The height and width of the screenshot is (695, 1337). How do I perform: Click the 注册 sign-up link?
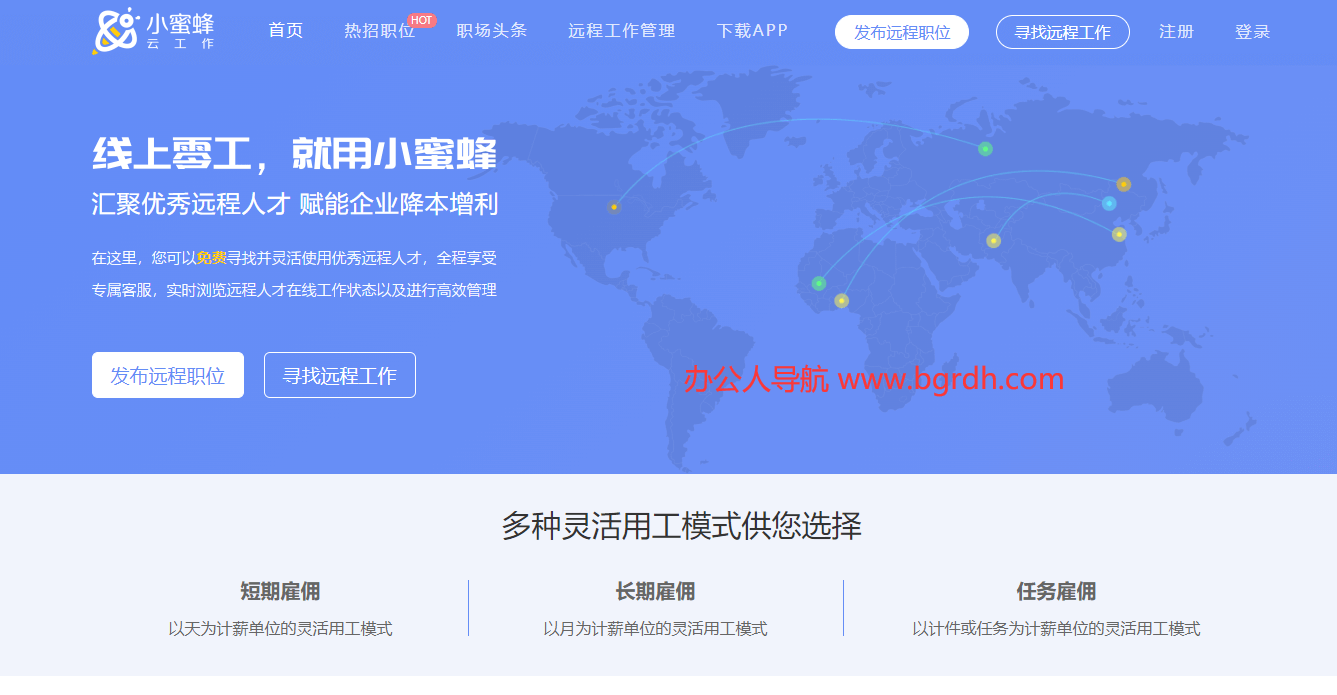tap(1176, 32)
